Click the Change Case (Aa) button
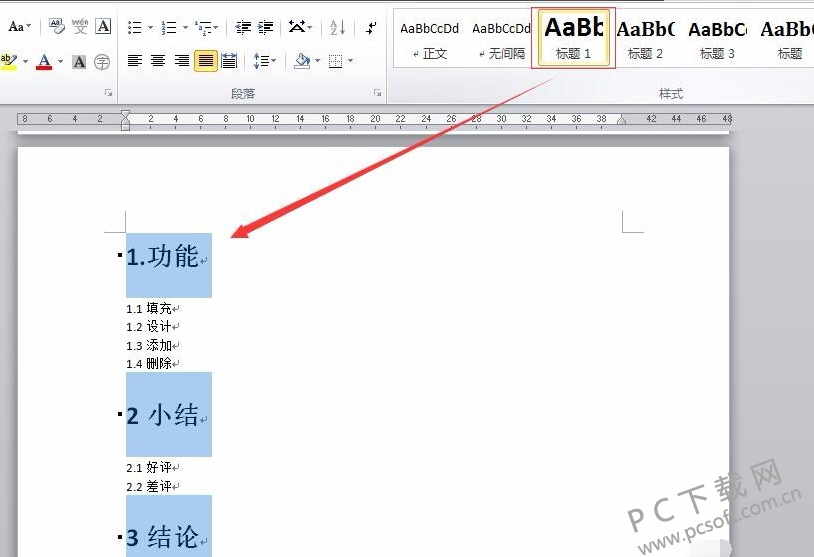Screen dimensions: 814x557 point(19,26)
